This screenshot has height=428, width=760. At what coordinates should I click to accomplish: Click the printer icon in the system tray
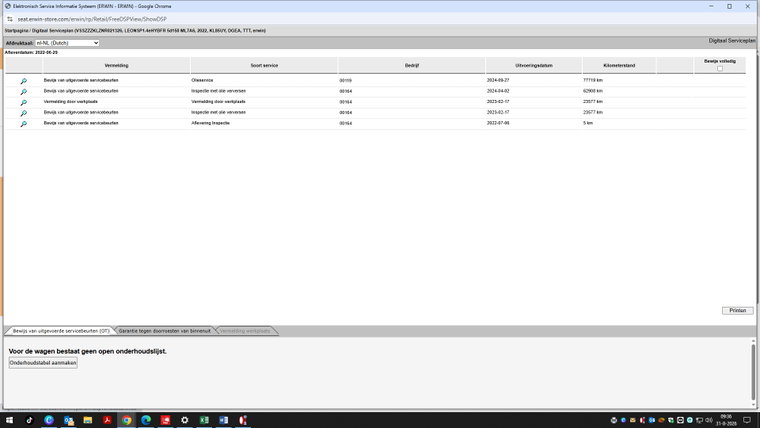614,420
